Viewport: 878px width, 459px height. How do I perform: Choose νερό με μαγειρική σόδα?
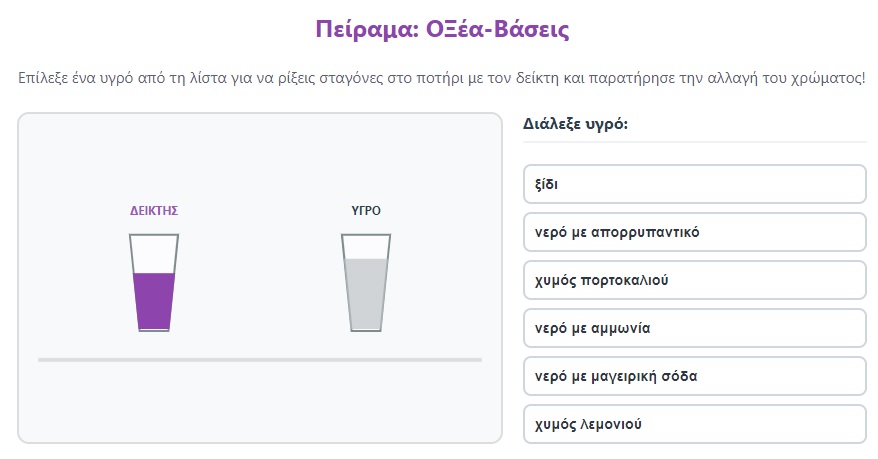(694, 376)
